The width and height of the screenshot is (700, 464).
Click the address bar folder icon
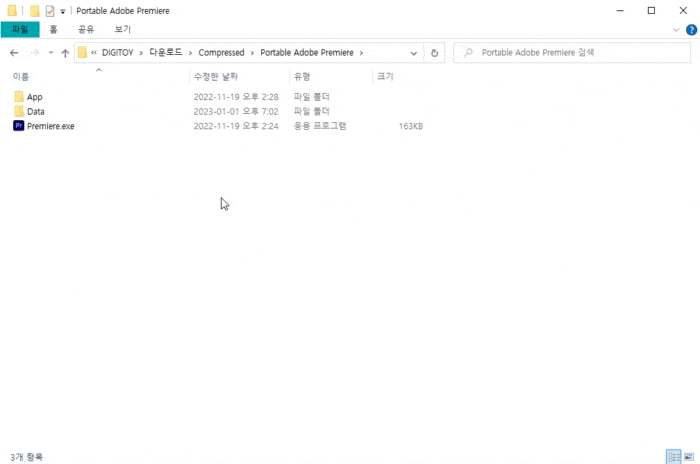click(82, 53)
